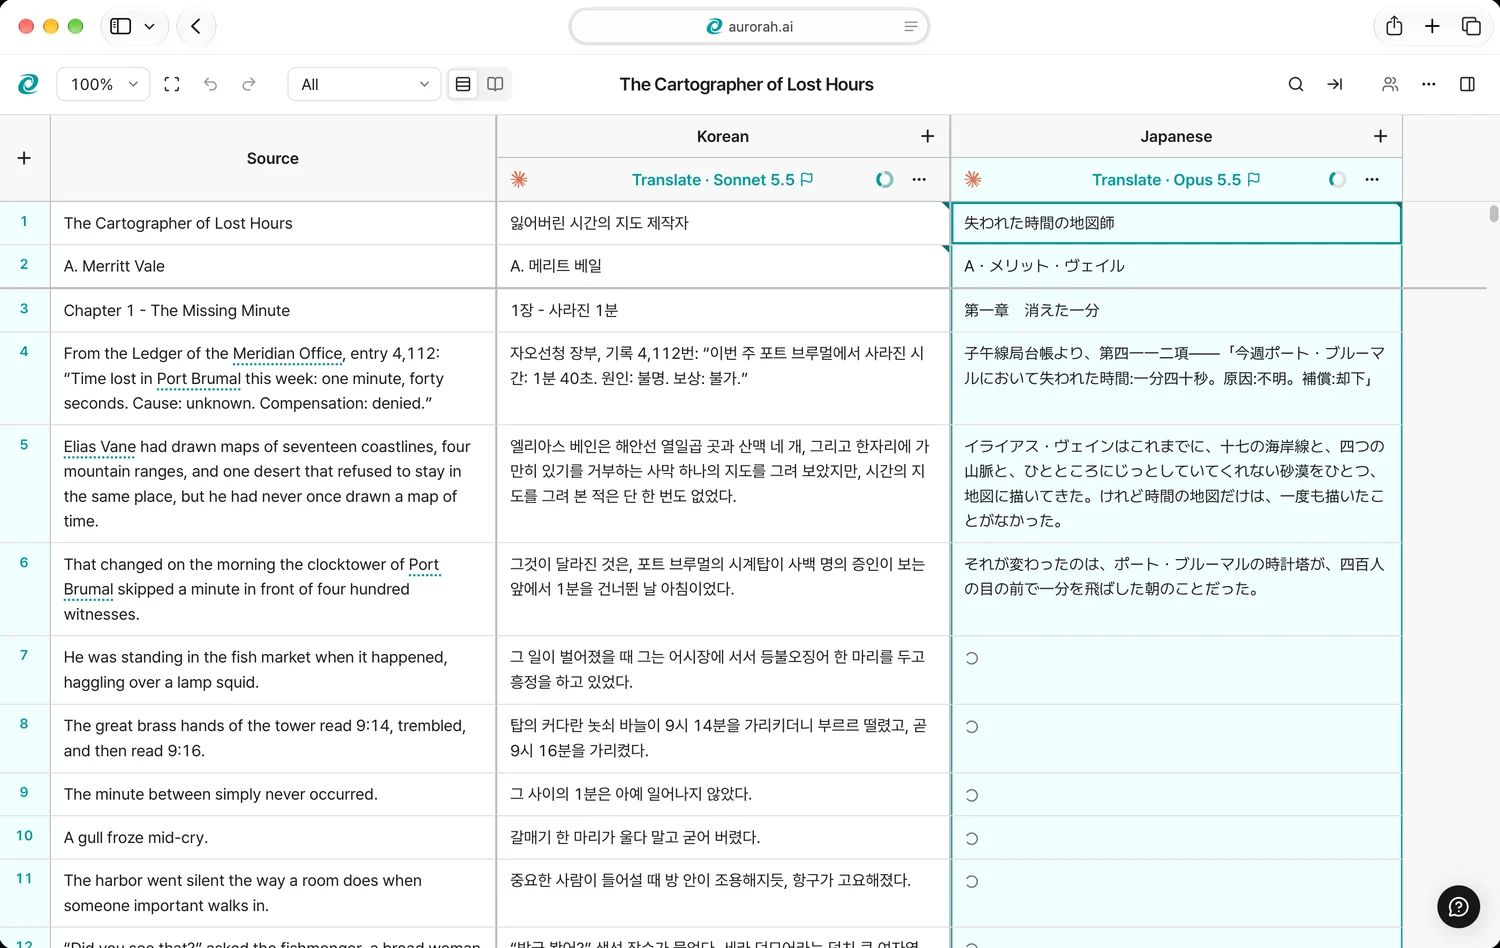
Task: Open the help button
Action: pos(1458,907)
